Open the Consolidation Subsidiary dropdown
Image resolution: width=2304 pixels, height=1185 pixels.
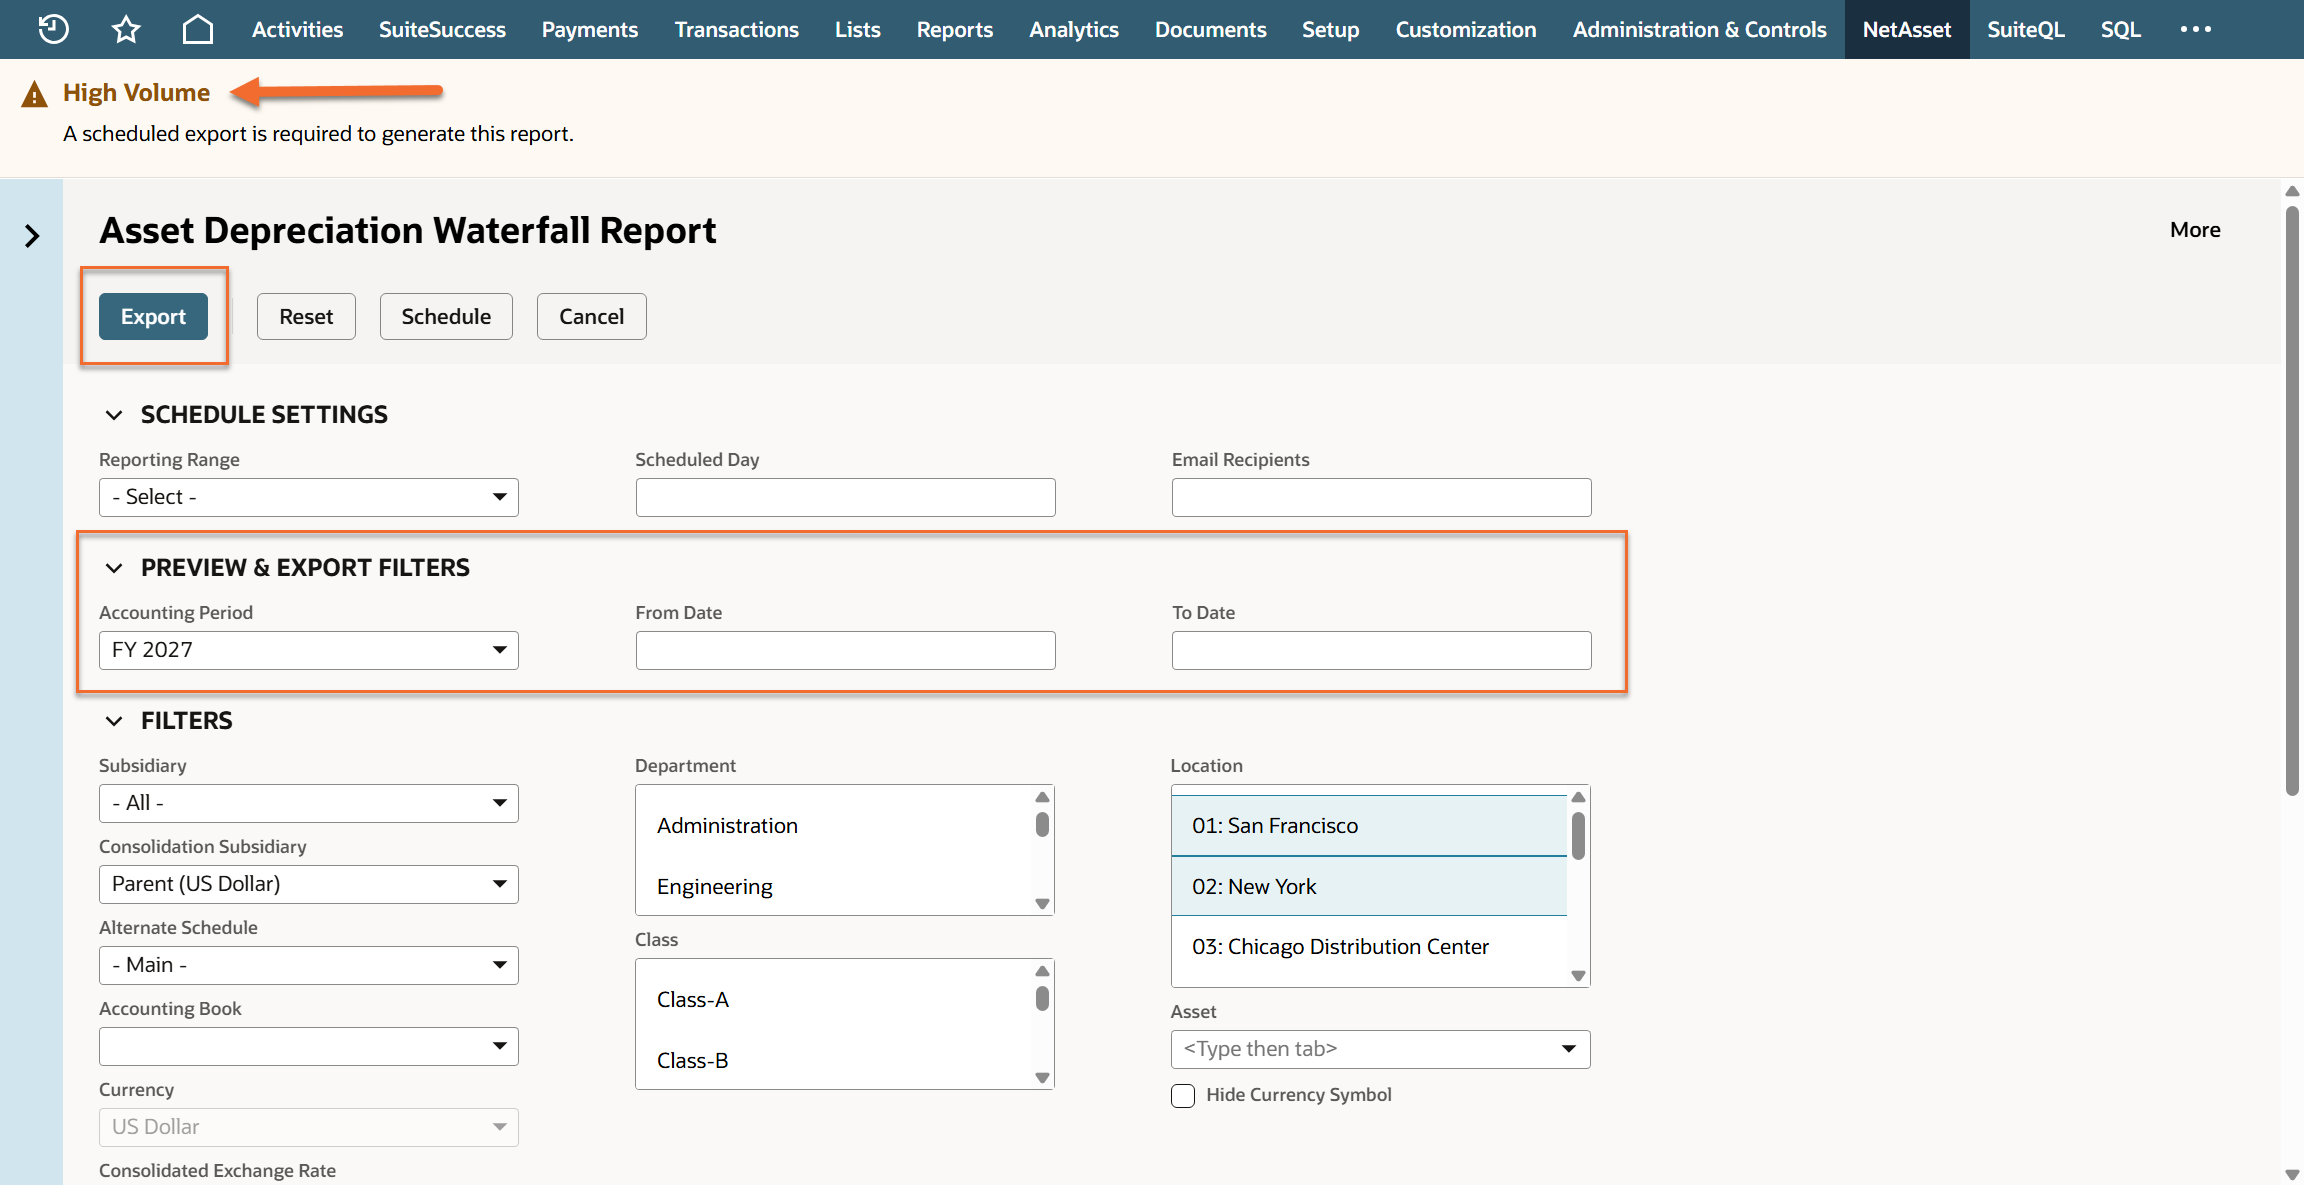(x=309, y=884)
